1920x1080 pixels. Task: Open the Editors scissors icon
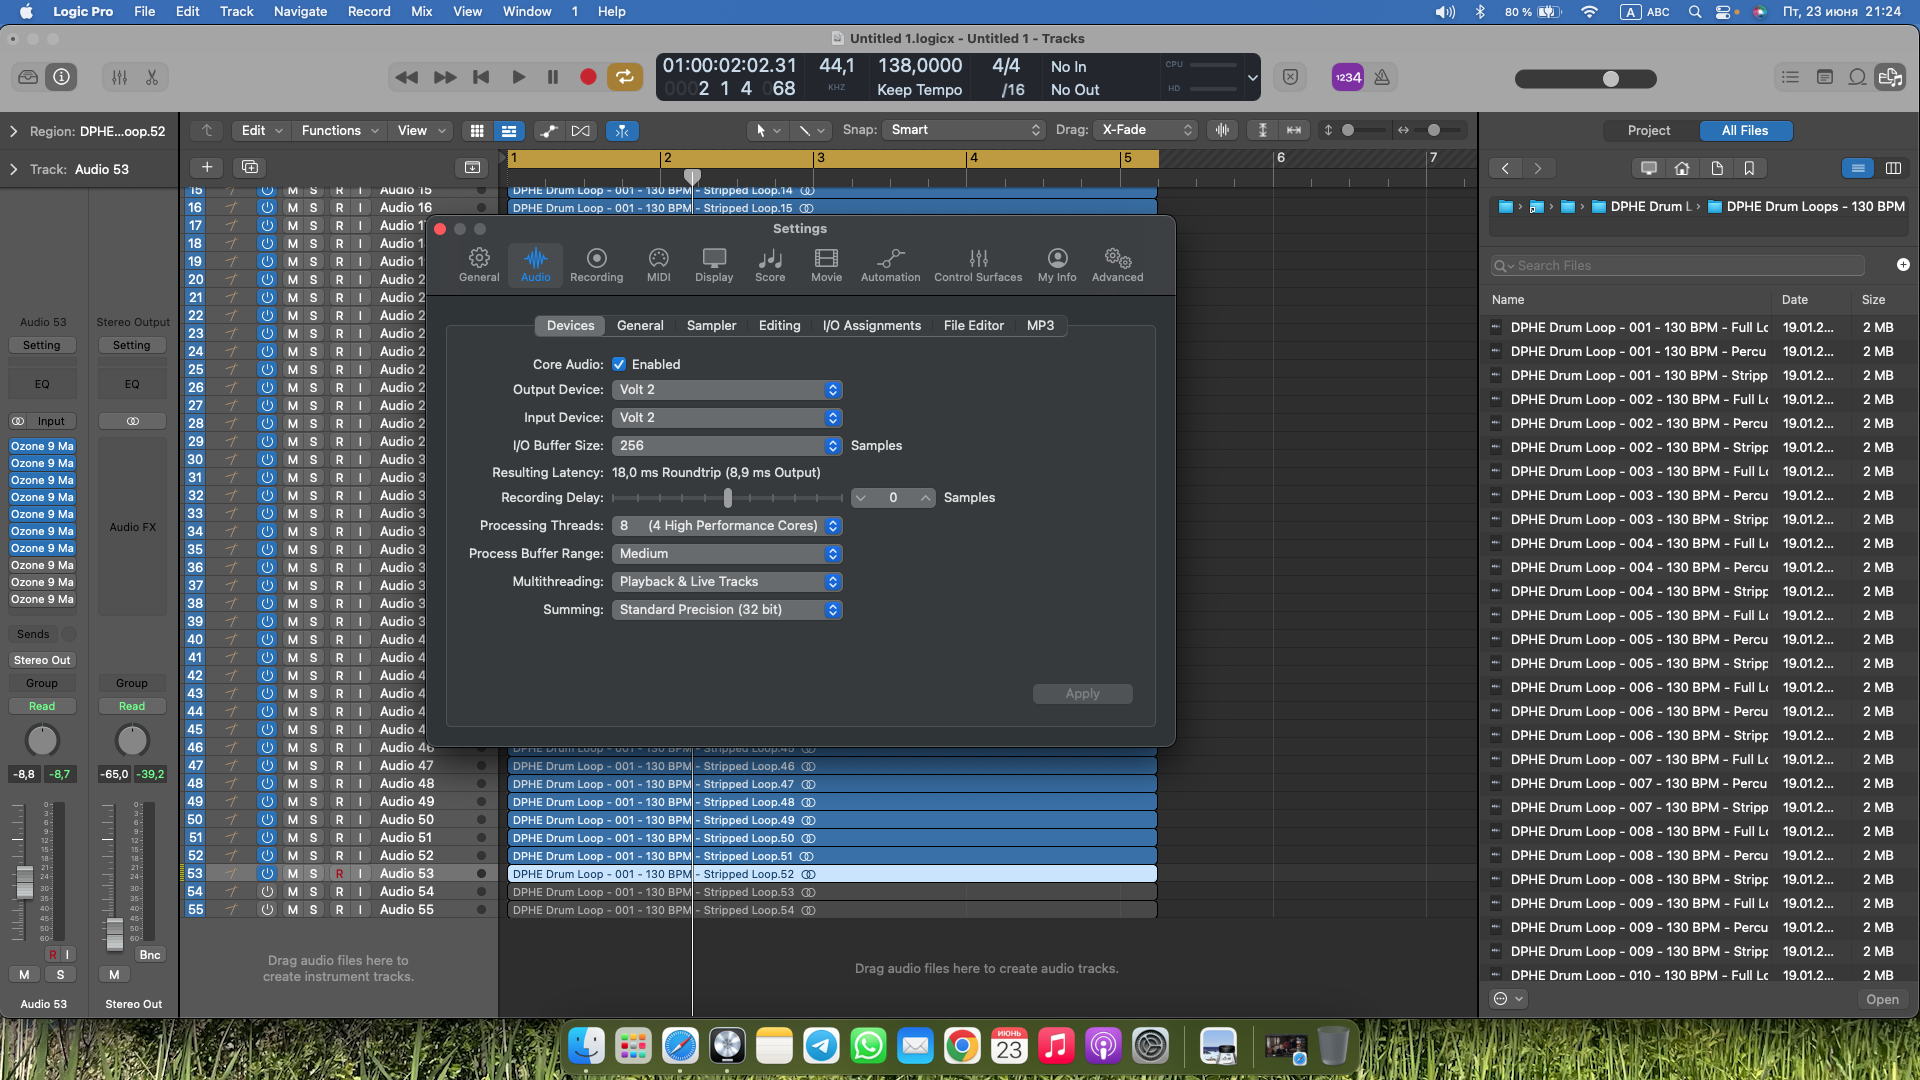[x=152, y=77]
